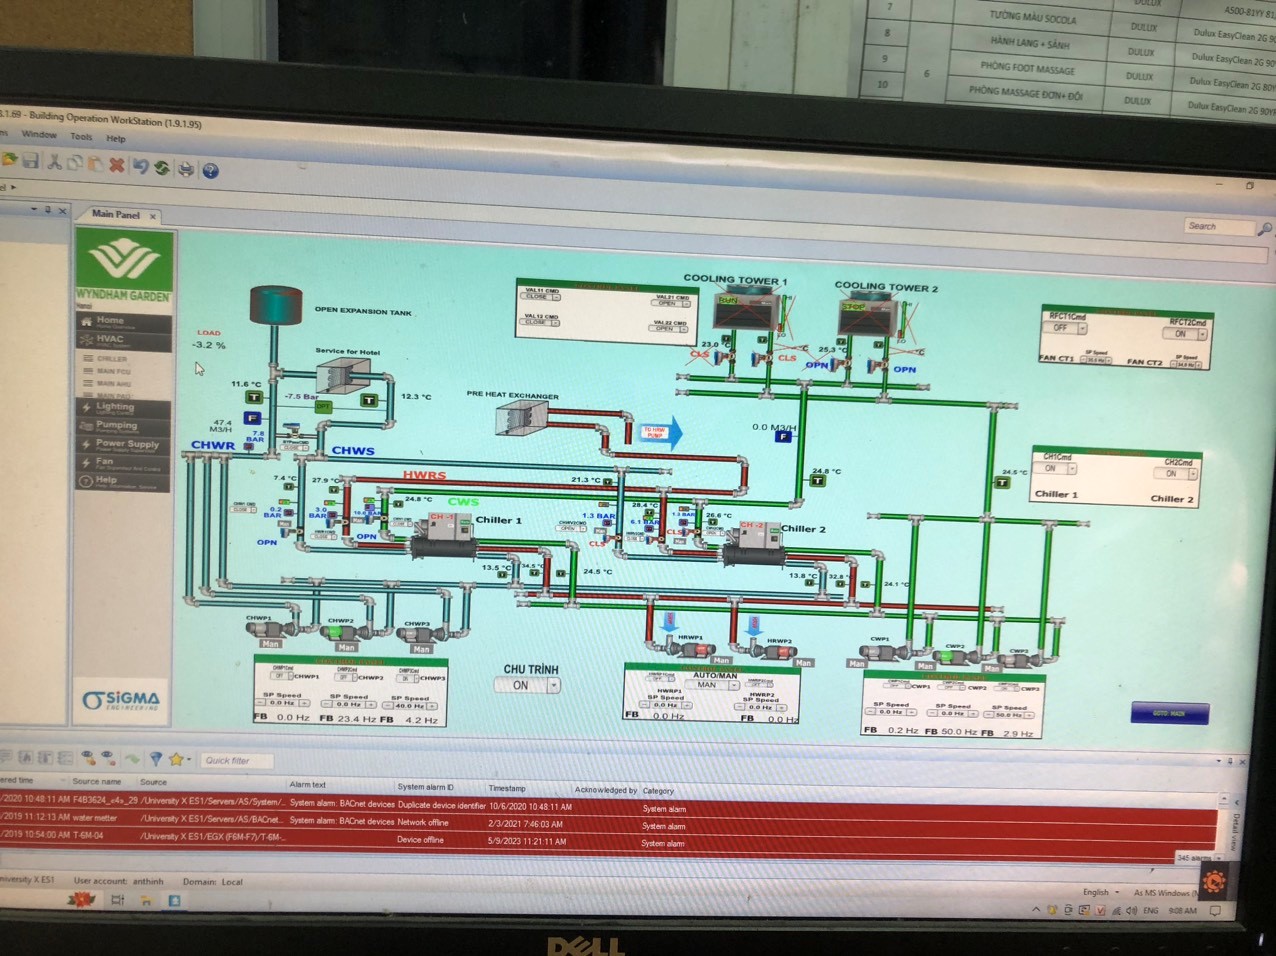Click the Print toolbar icon
1276x956 pixels.
pyautogui.click(x=186, y=169)
